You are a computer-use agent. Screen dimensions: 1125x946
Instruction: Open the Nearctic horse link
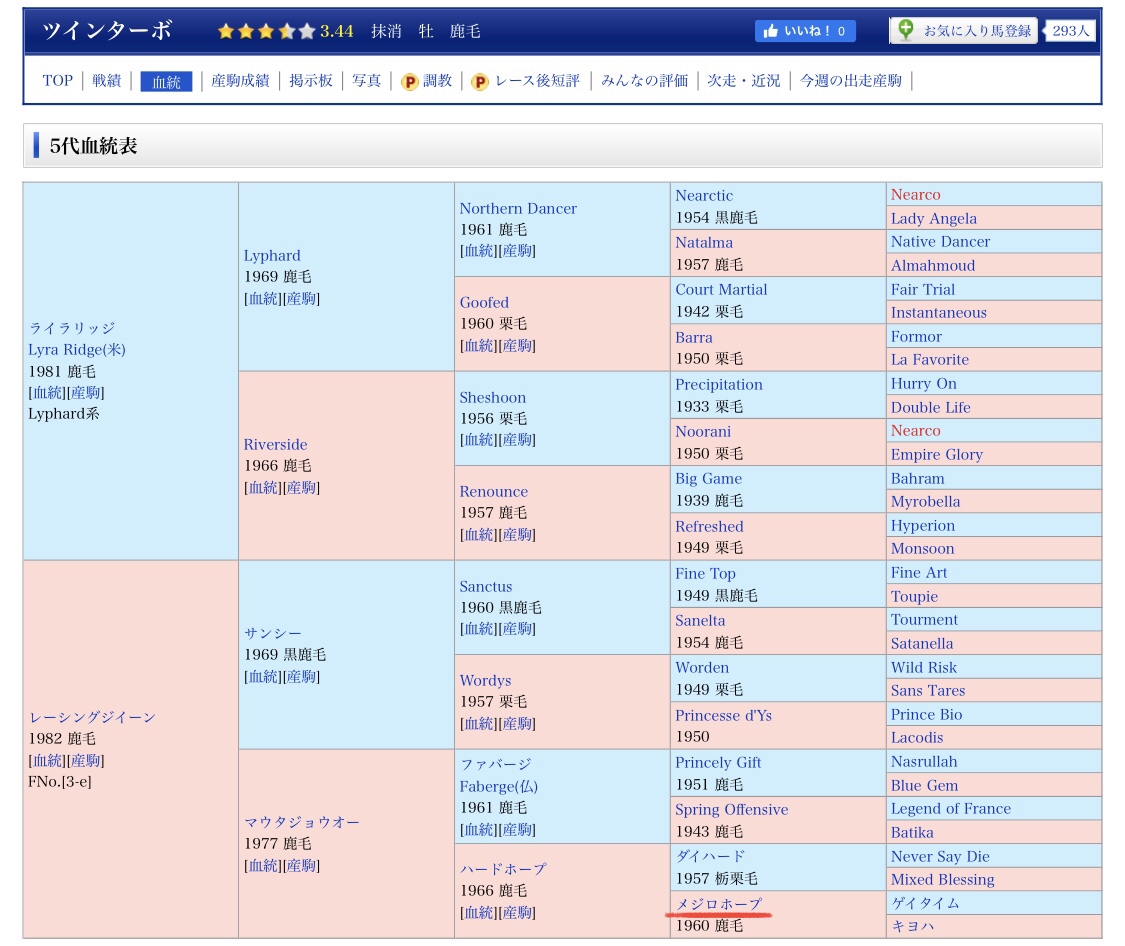[x=704, y=195]
